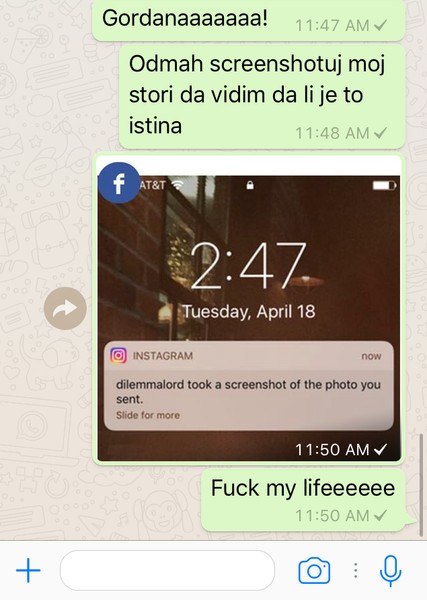
Task: Tap the plus attachment icon
Action: click(28, 570)
